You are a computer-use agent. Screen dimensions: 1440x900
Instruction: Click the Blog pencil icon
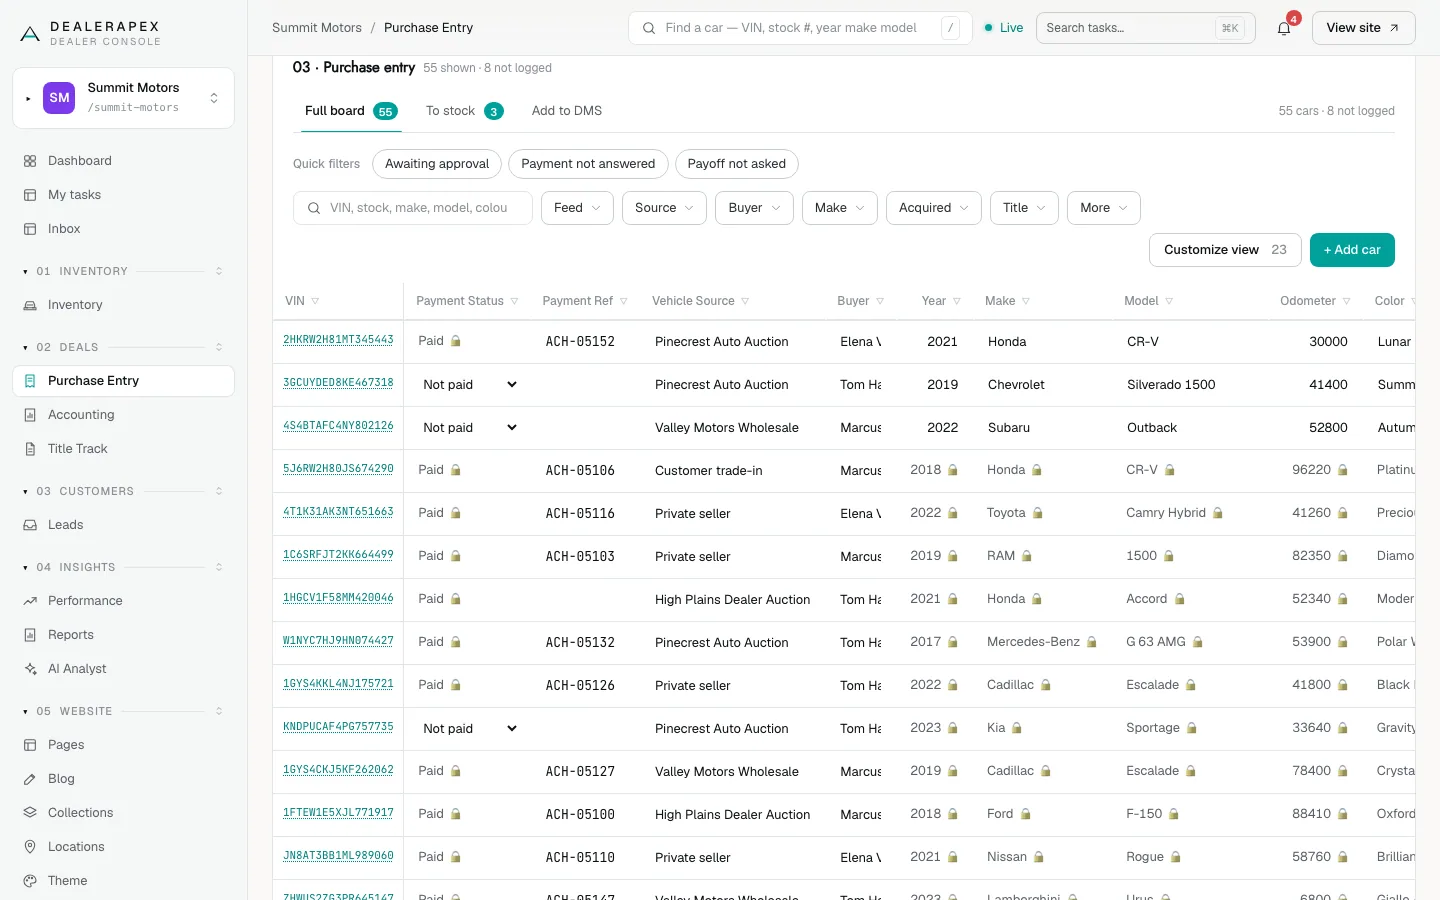(30, 779)
